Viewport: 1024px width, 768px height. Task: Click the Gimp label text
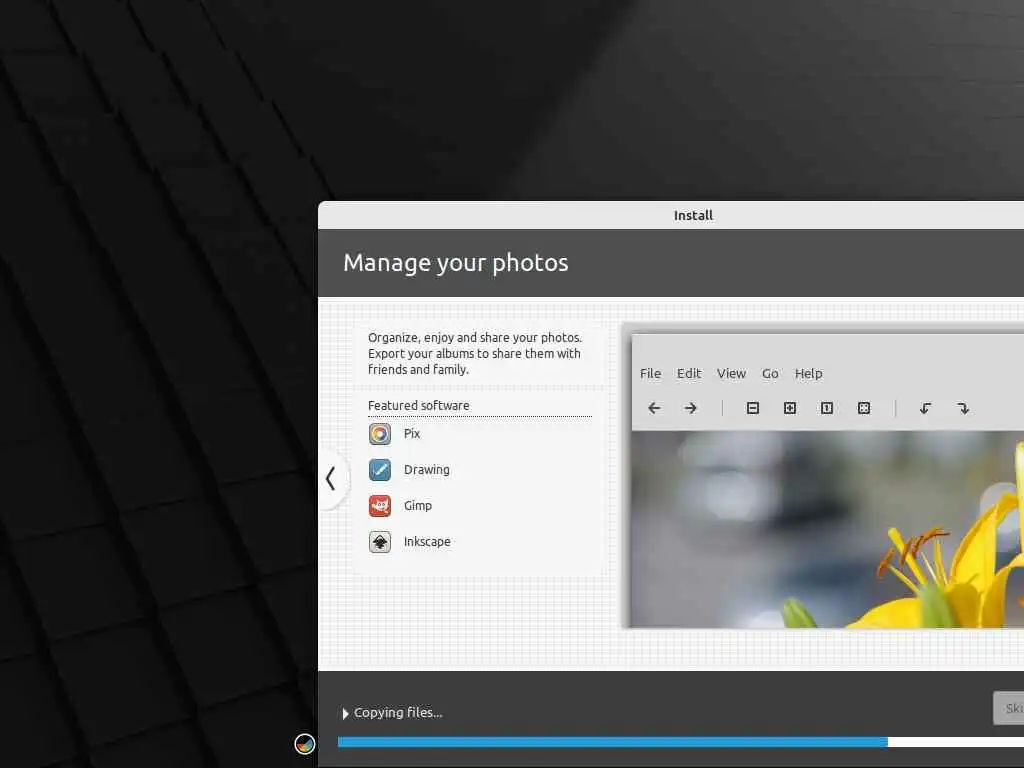(x=418, y=506)
